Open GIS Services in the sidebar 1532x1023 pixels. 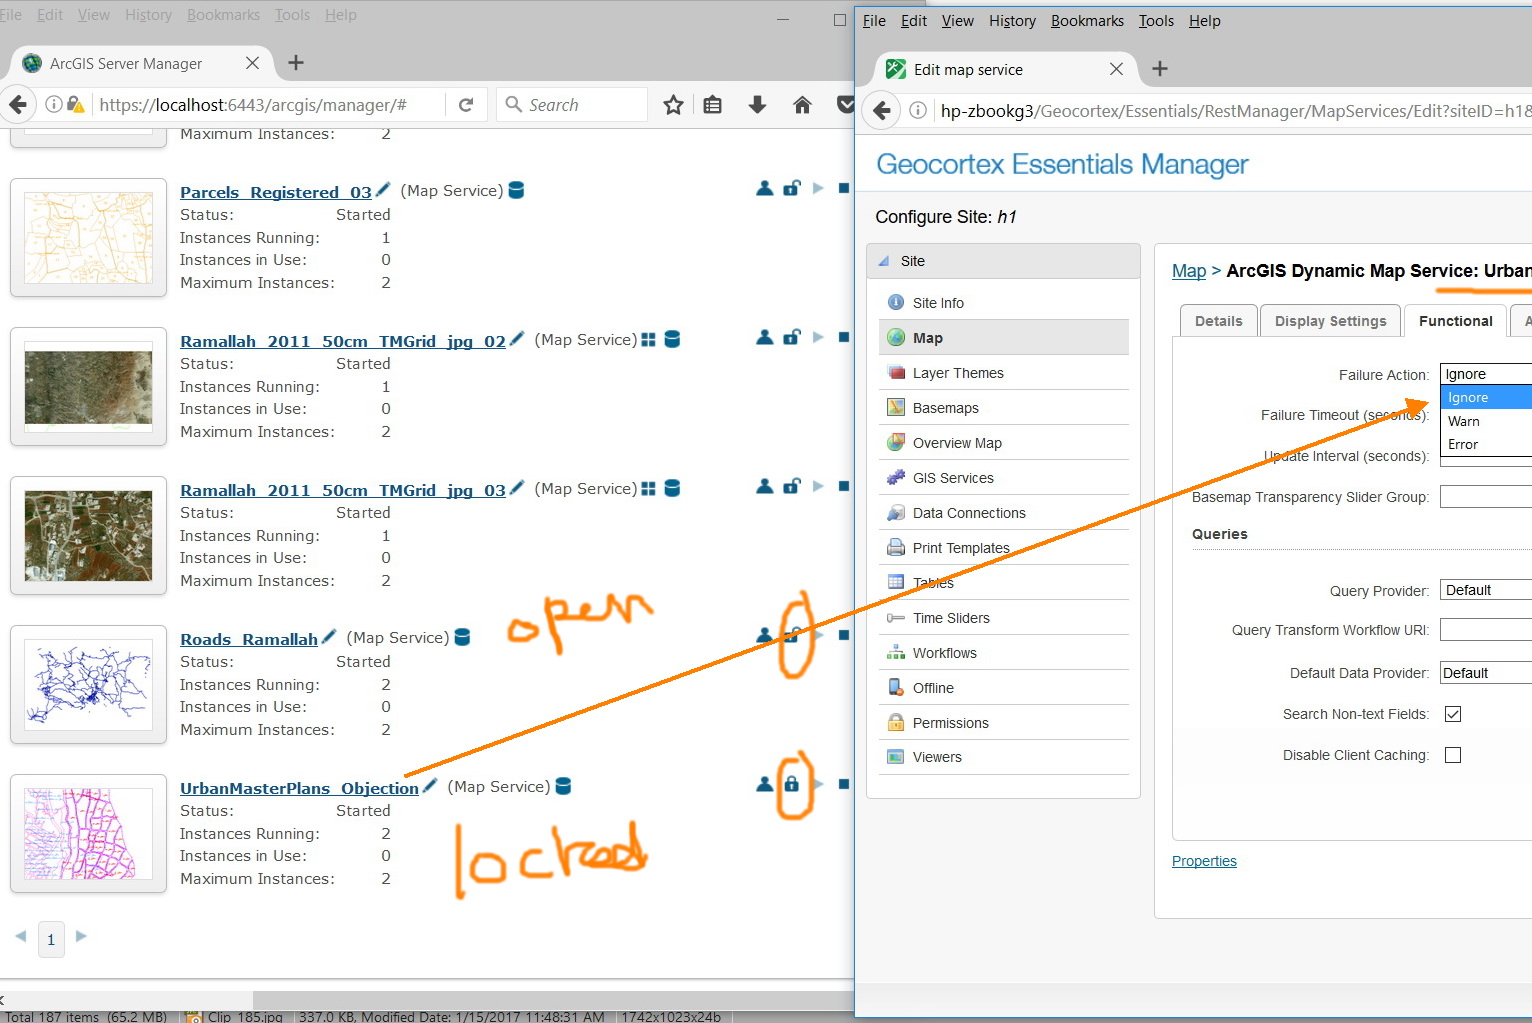[x=1004, y=478]
